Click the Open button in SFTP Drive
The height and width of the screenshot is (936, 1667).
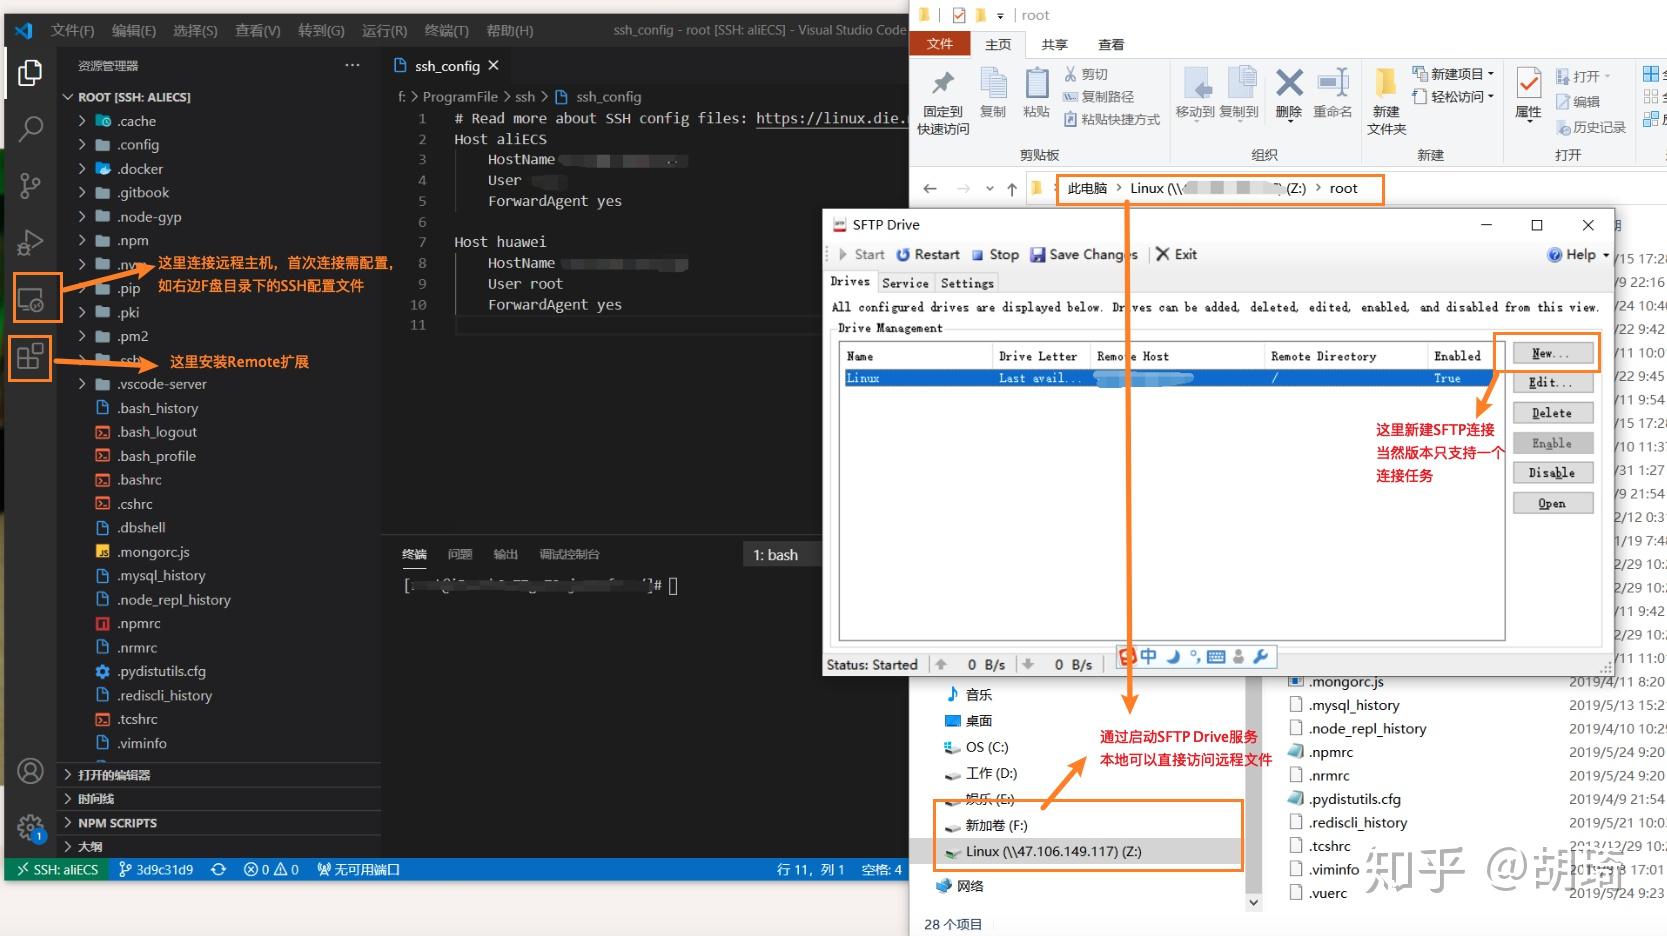(x=1552, y=503)
